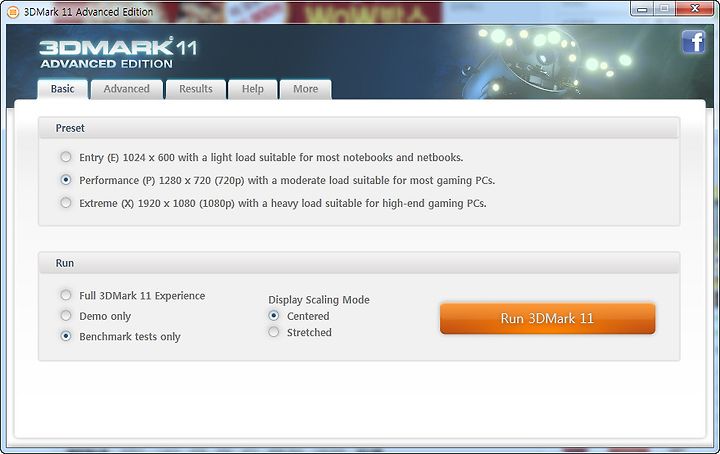The height and width of the screenshot is (454, 720).
Task: Click the 3DMark 11 title bar icon
Action: pos(13,12)
